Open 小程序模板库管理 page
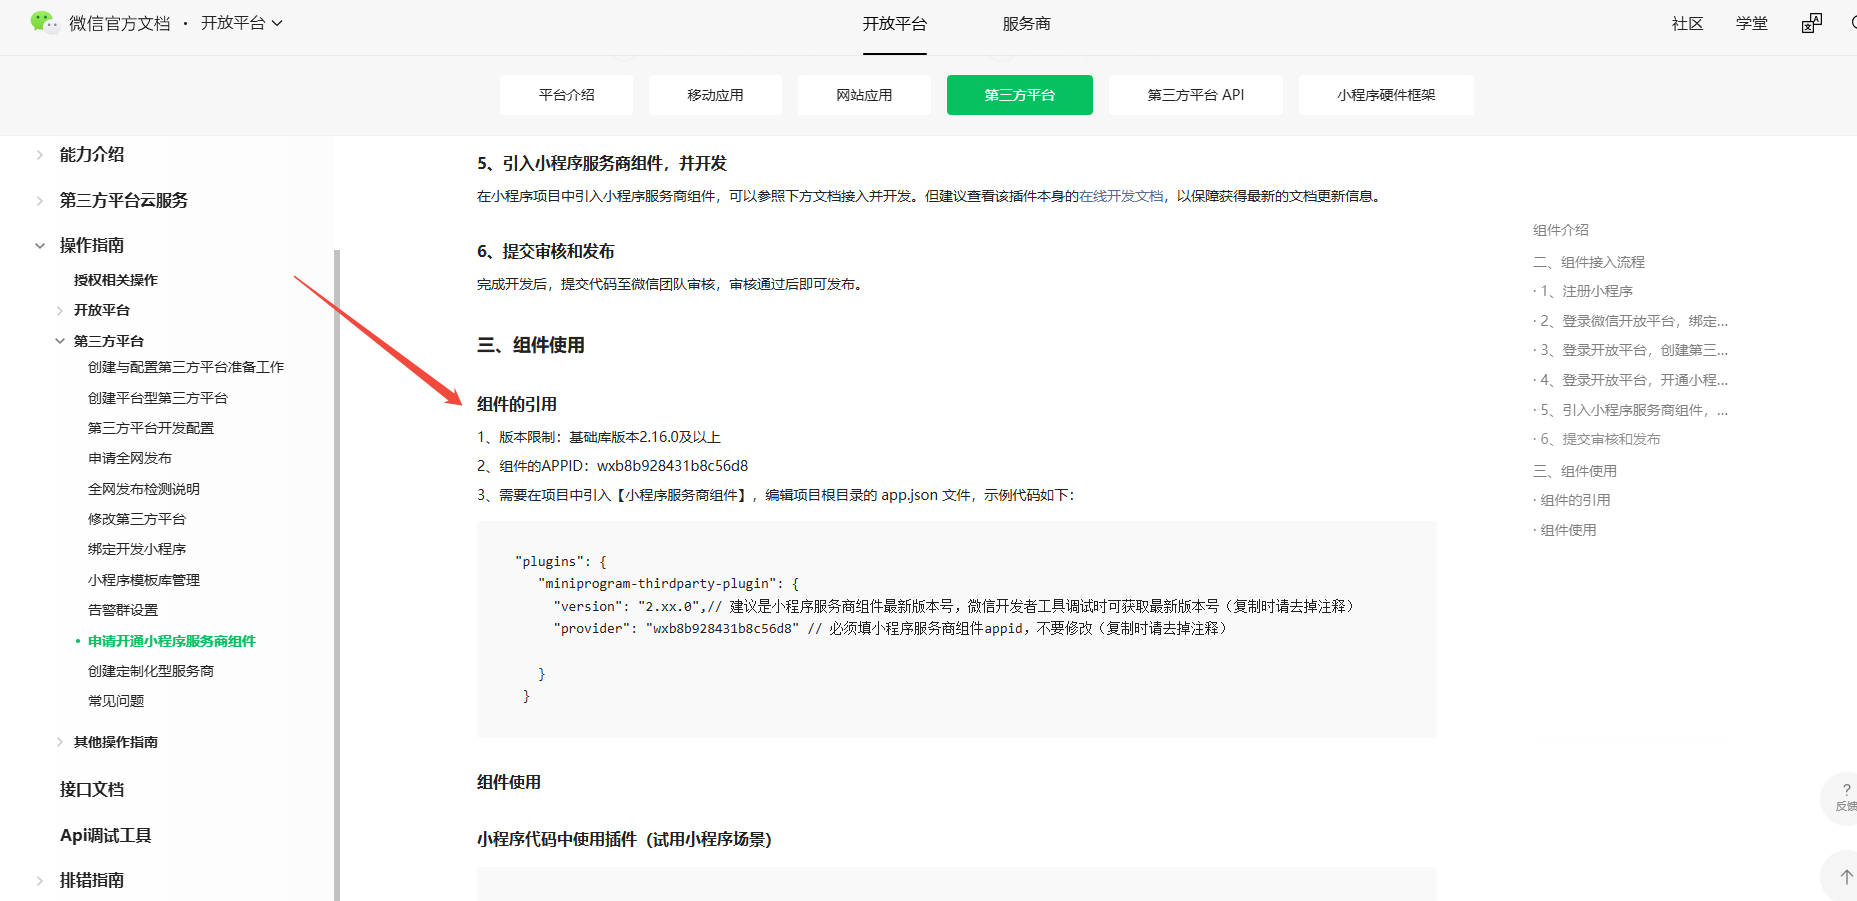1857x901 pixels. (x=144, y=580)
